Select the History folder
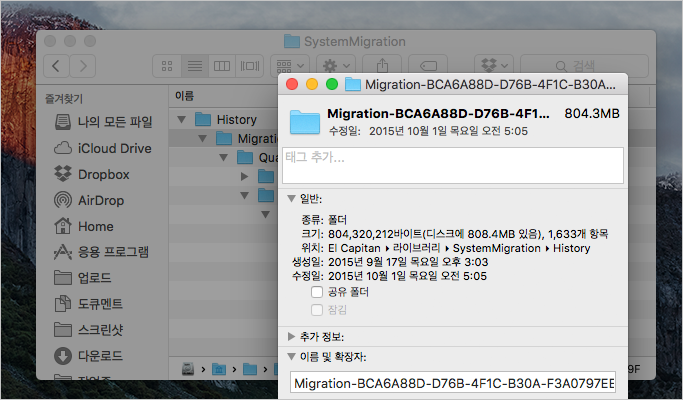The height and width of the screenshot is (400, 683). pyautogui.click(x=226, y=119)
